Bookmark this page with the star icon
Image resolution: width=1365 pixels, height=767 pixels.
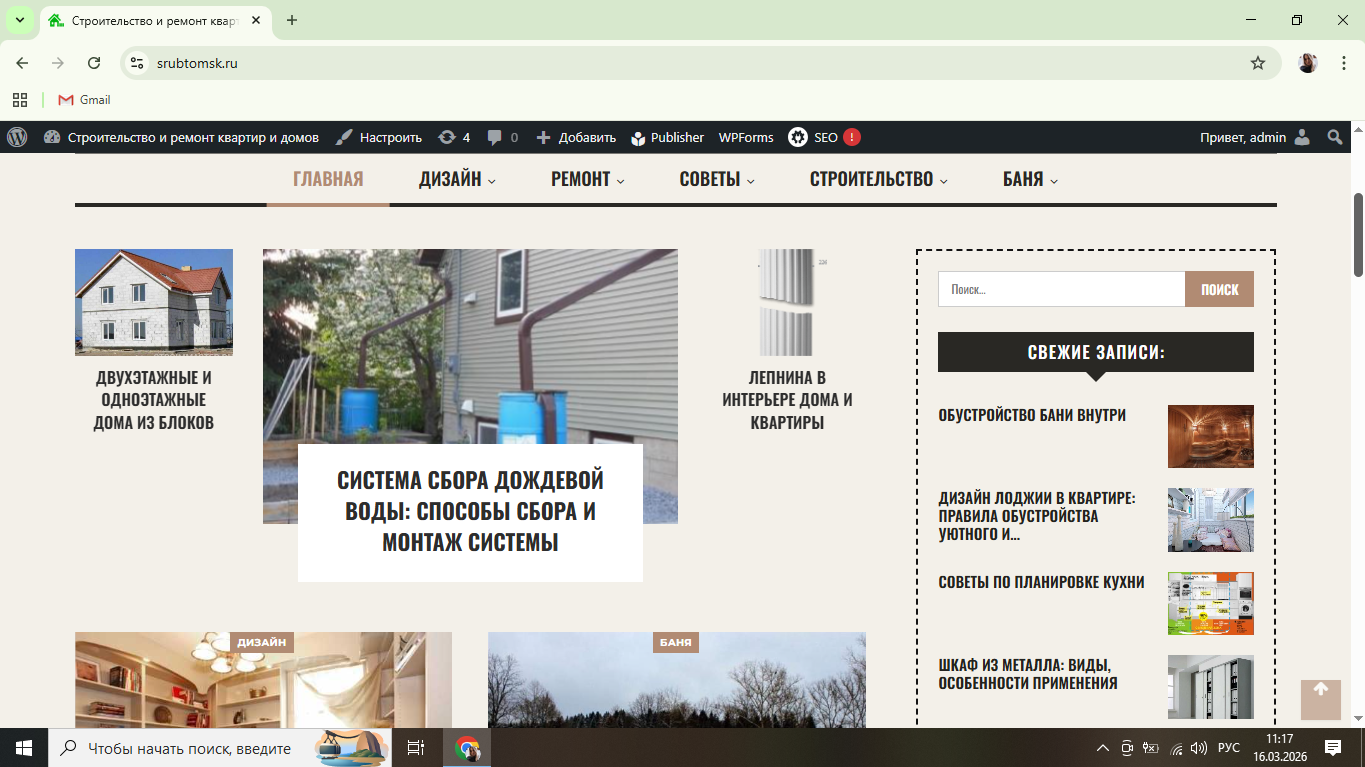pos(1258,63)
